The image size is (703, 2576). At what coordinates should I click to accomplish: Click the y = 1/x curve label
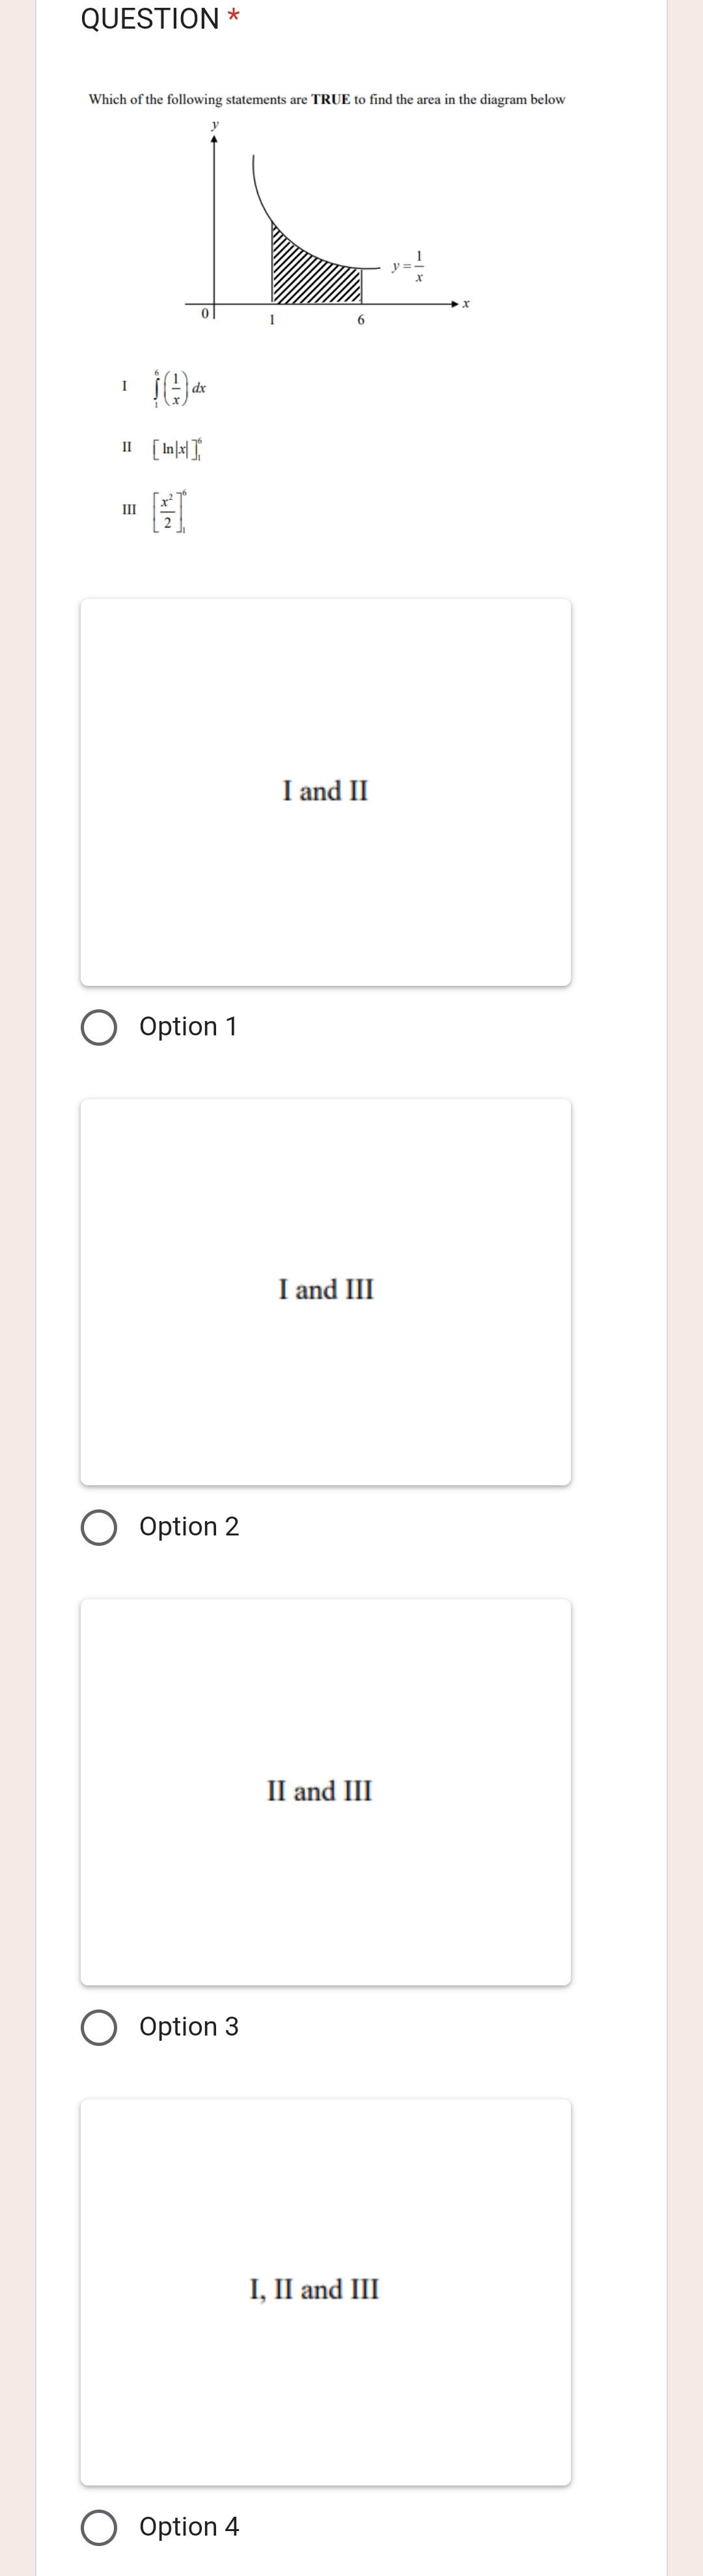point(408,266)
